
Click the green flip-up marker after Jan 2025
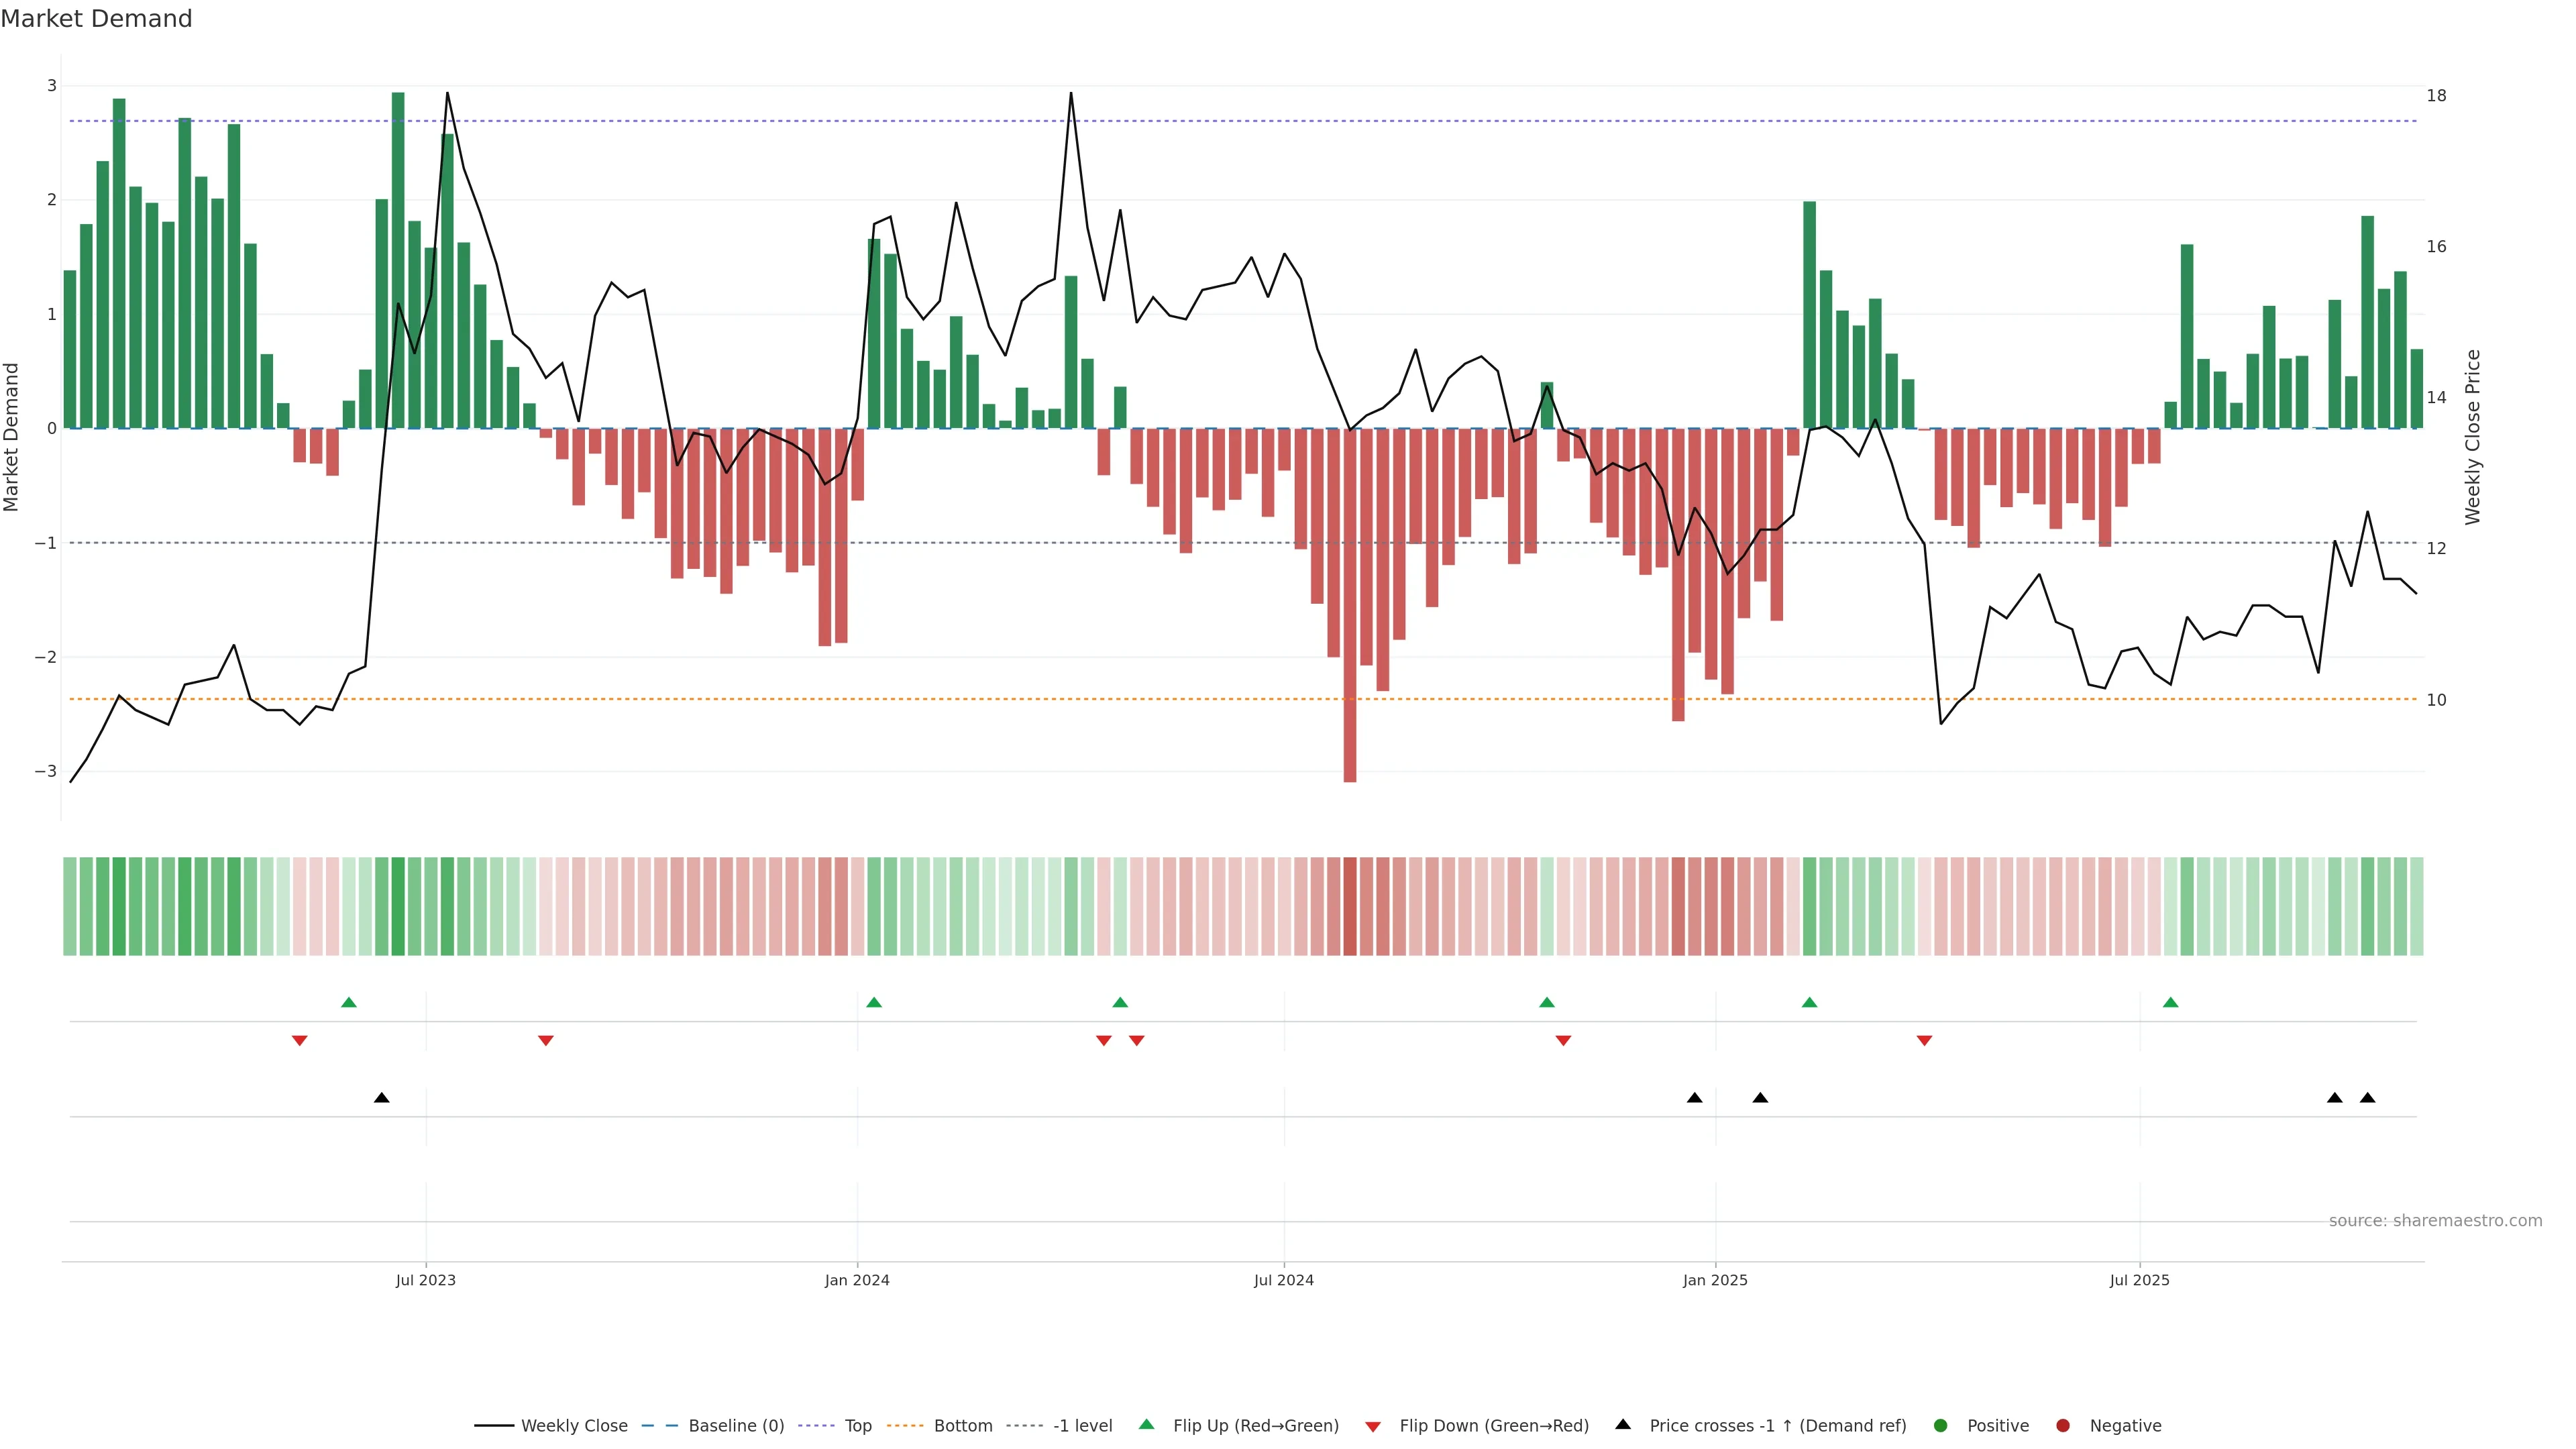coord(1809,1002)
